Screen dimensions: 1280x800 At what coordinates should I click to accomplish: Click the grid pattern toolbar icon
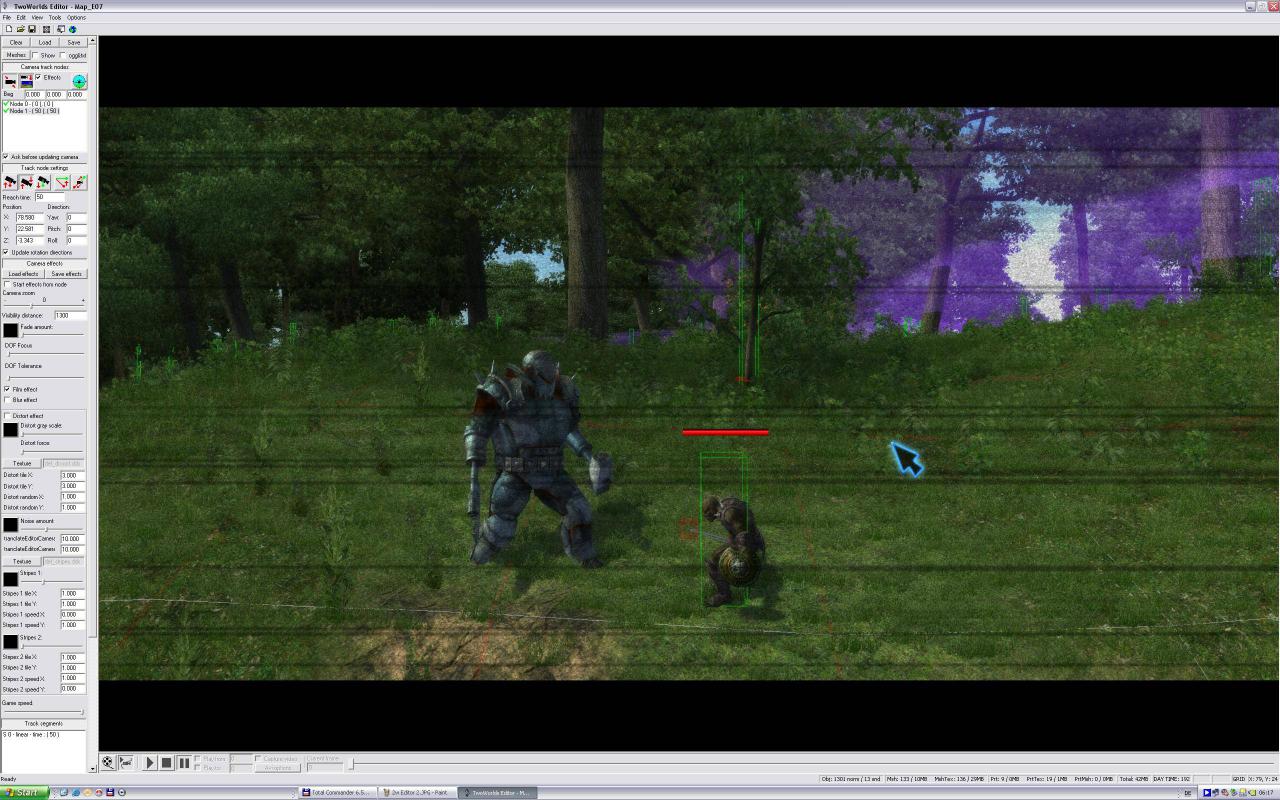pos(46,29)
